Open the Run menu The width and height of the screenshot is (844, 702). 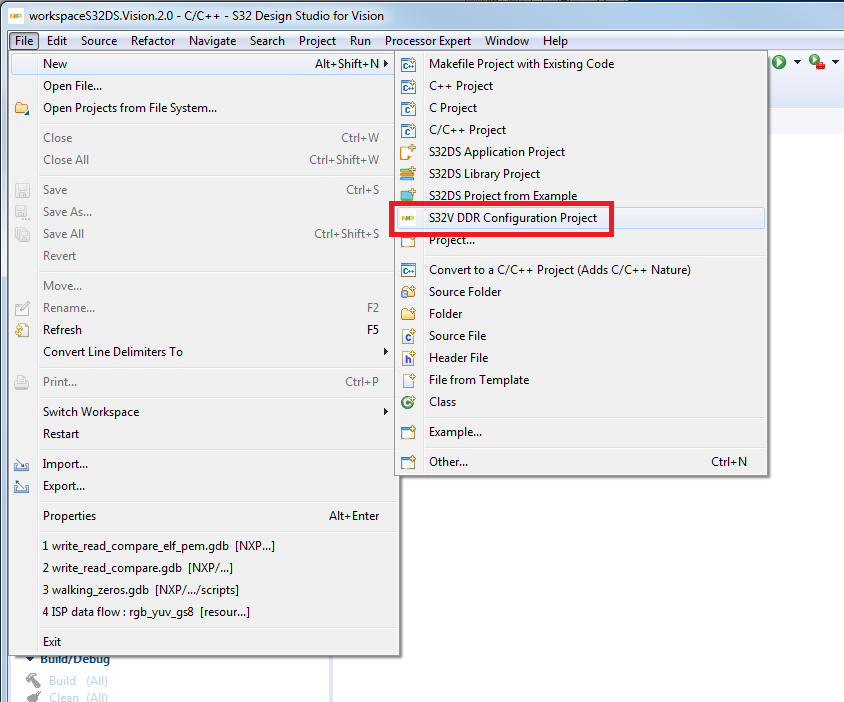click(x=360, y=41)
